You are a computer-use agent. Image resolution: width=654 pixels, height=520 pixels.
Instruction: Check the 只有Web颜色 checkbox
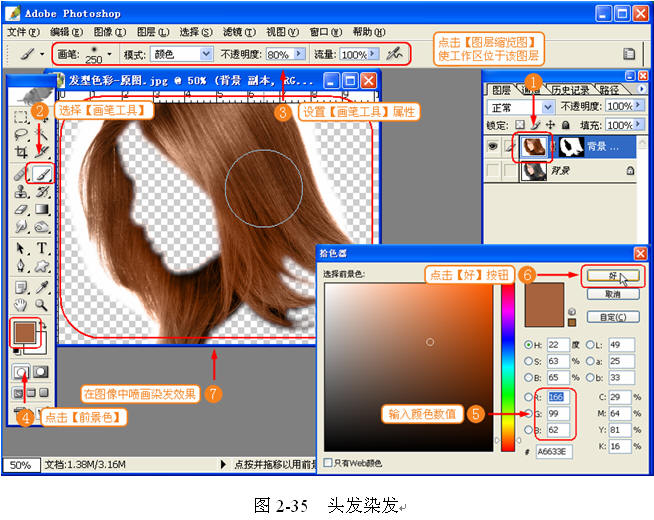(328, 462)
